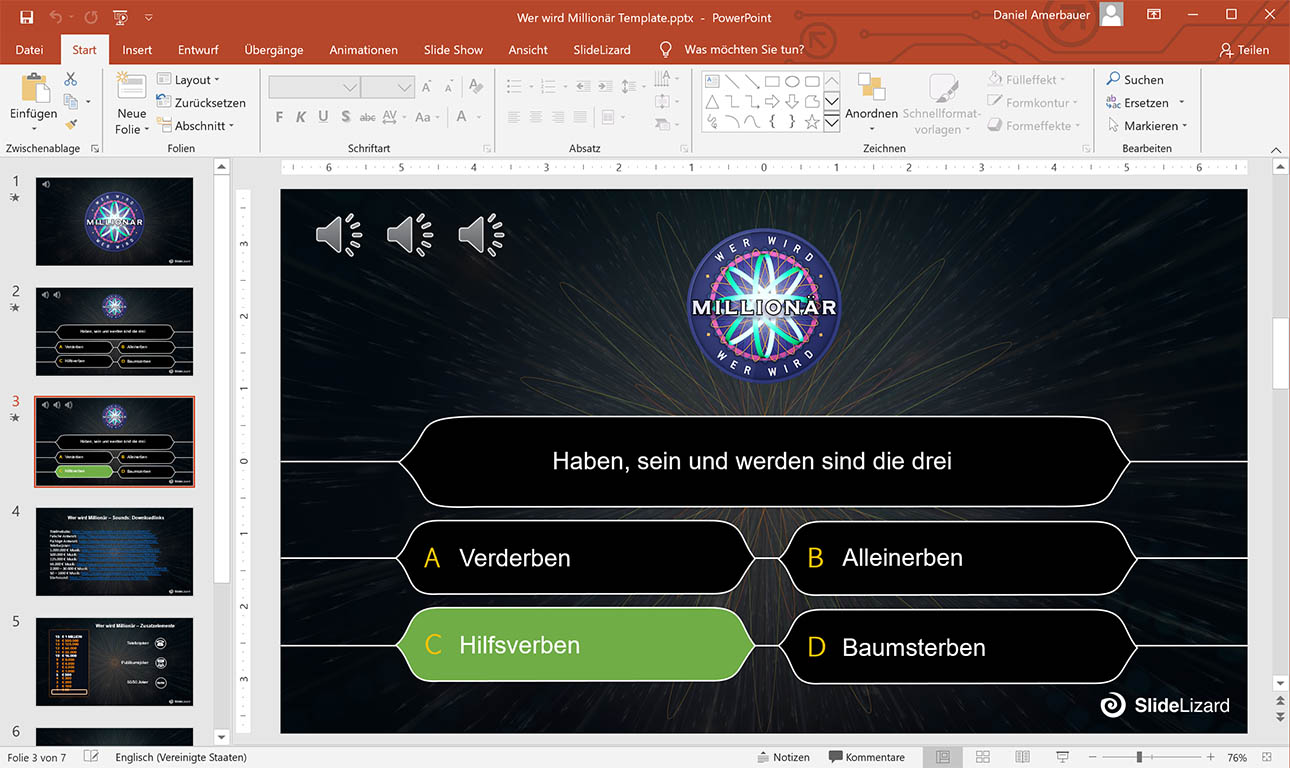1290x768 pixels.
Task: Switch to slide sorter view icon
Action: (982, 757)
